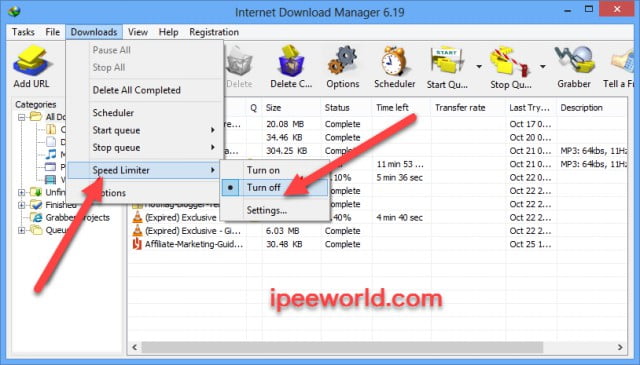This screenshot has height=365, width=640.
Task: Sort by the Q column header
Action: tap(254, 108)
